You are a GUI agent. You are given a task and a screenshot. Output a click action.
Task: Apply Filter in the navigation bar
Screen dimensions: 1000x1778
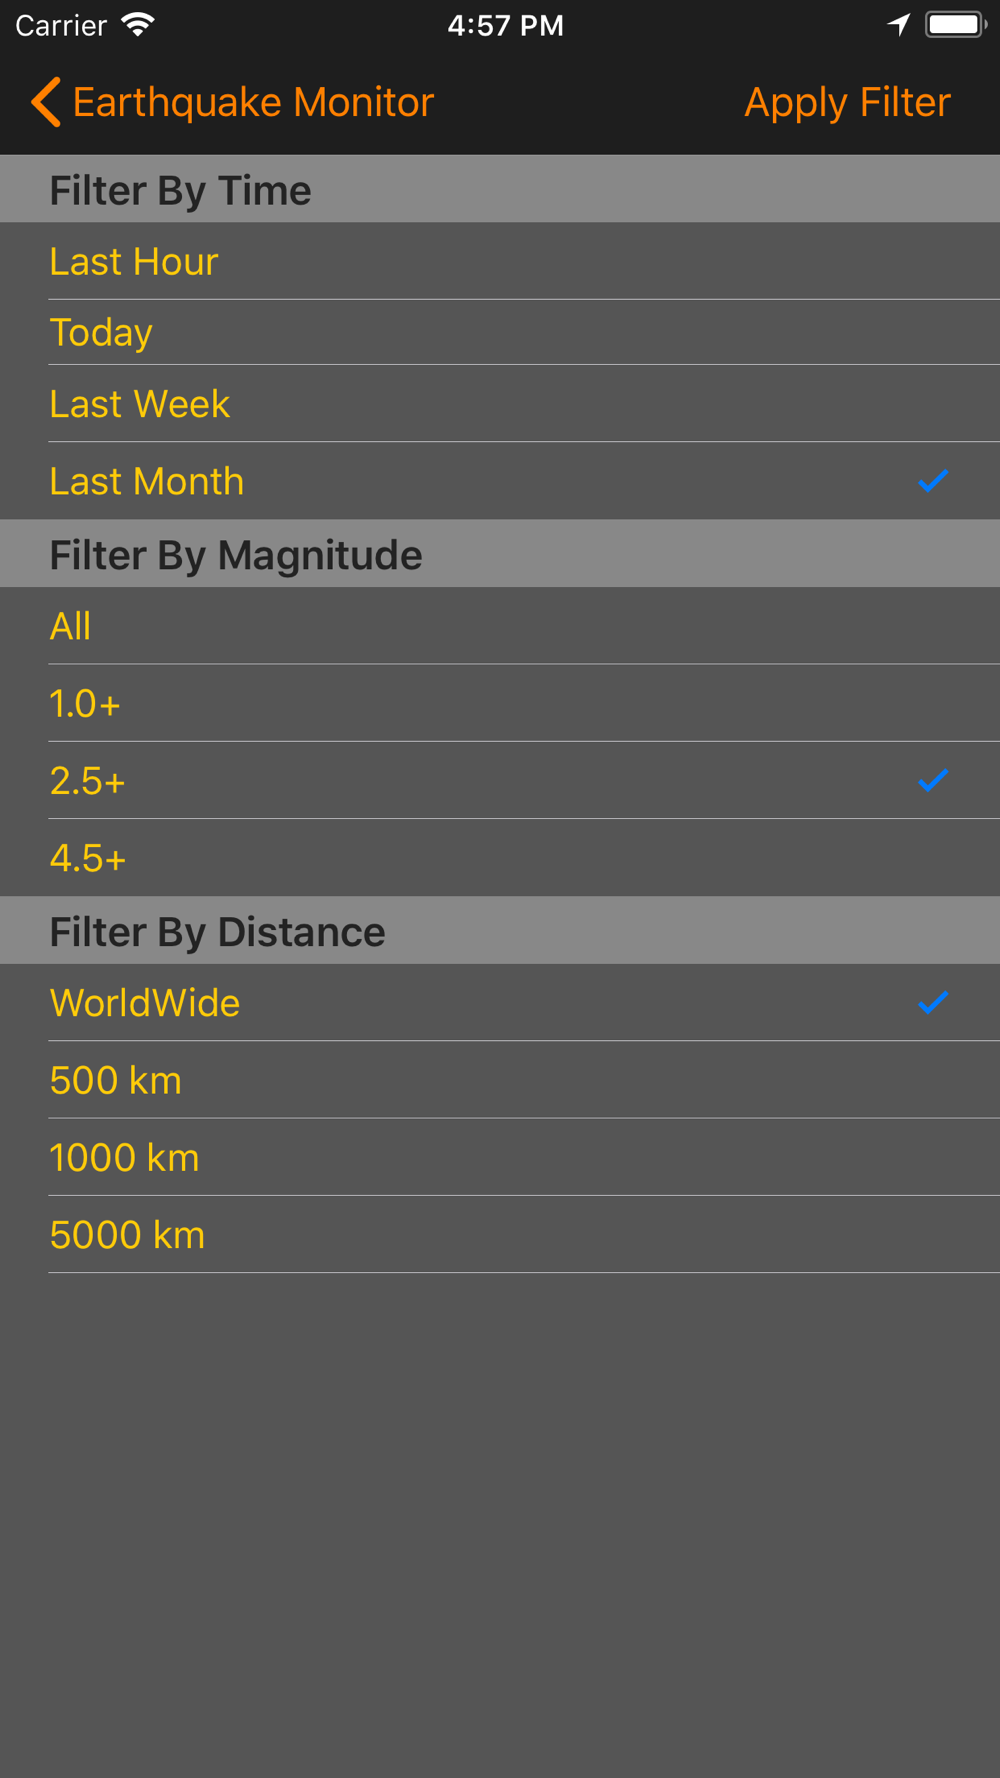[x=847, y=102]
